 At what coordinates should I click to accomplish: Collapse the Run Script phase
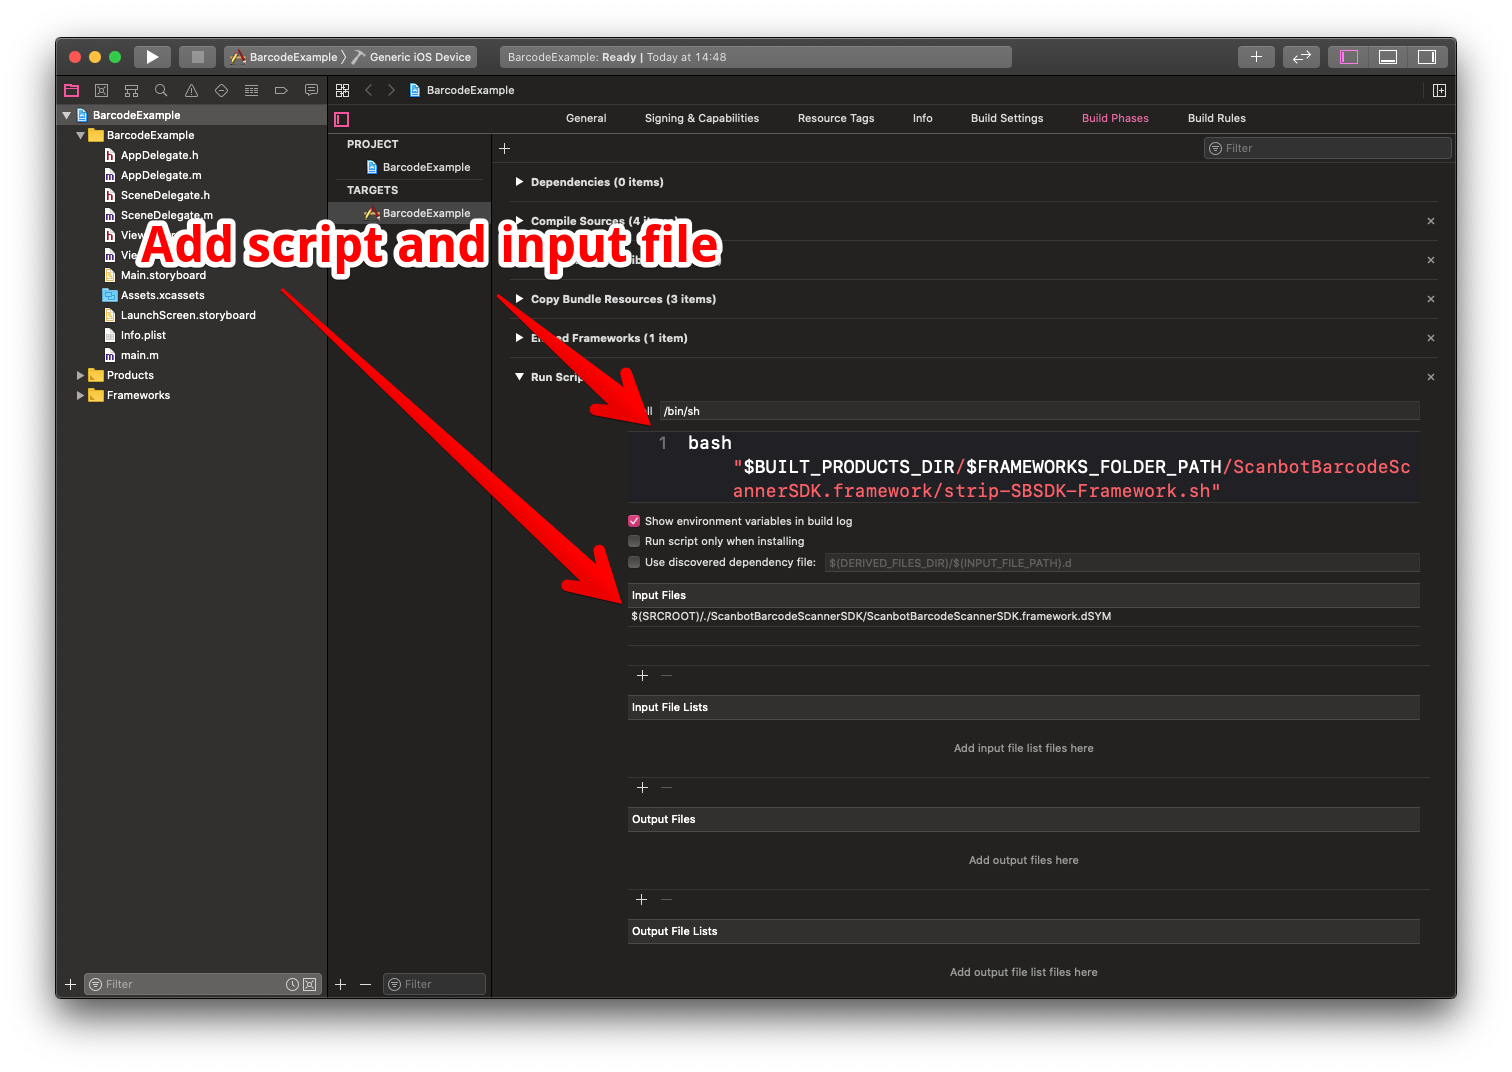pyautogui.click(x=519, y=377)
